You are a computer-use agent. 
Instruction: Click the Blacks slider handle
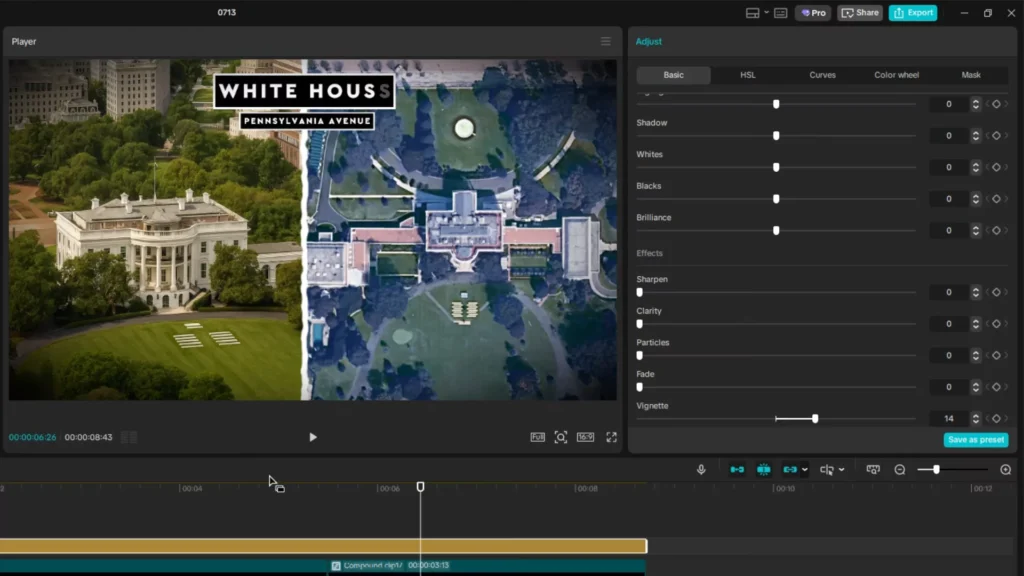pyautogui.click(x=776, y=199)
